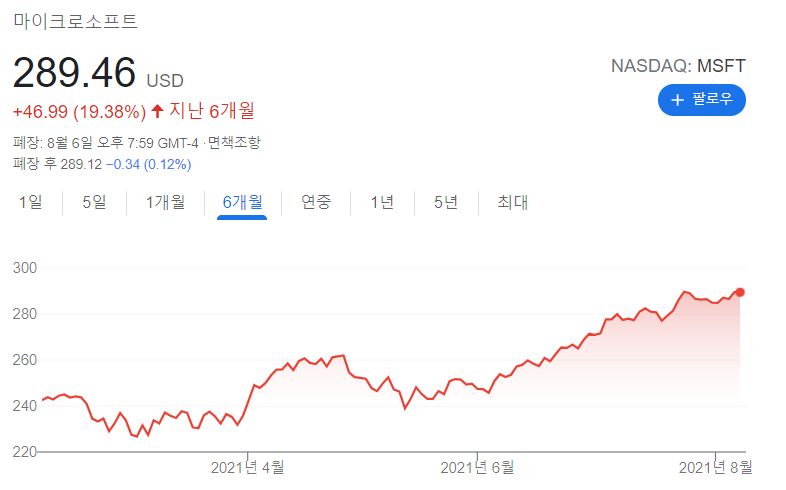Select the 6개월 chart tab
Viewport: 786px width, 490px height.
(x=242, y=202)
